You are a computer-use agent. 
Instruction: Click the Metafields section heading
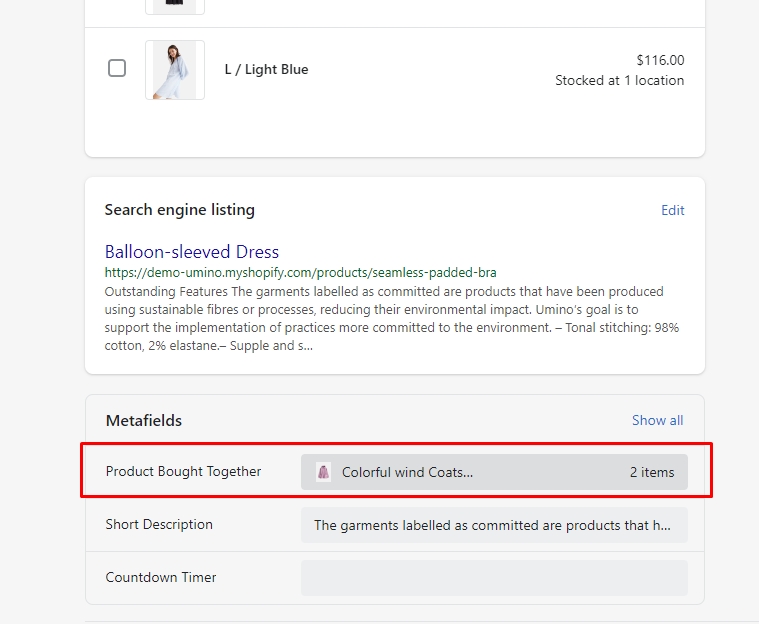[144, 421]
